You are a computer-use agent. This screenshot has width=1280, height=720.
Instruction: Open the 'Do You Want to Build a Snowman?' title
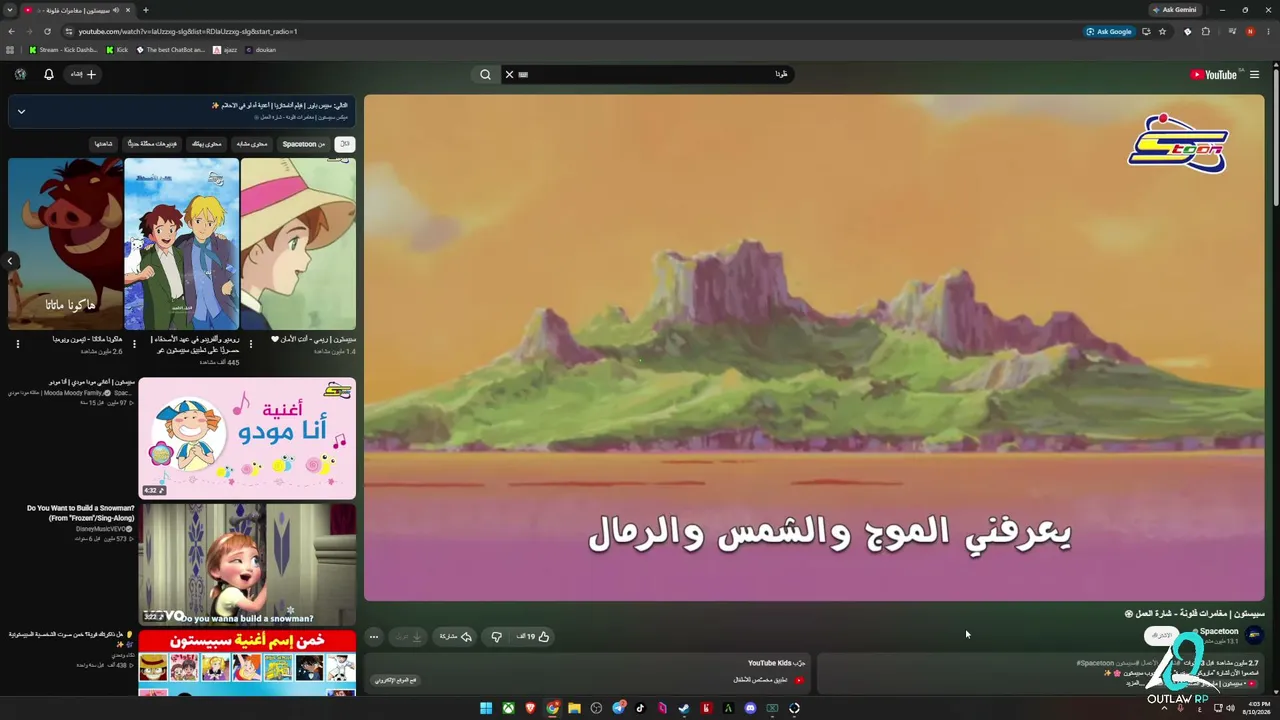(x=81, y=513)
